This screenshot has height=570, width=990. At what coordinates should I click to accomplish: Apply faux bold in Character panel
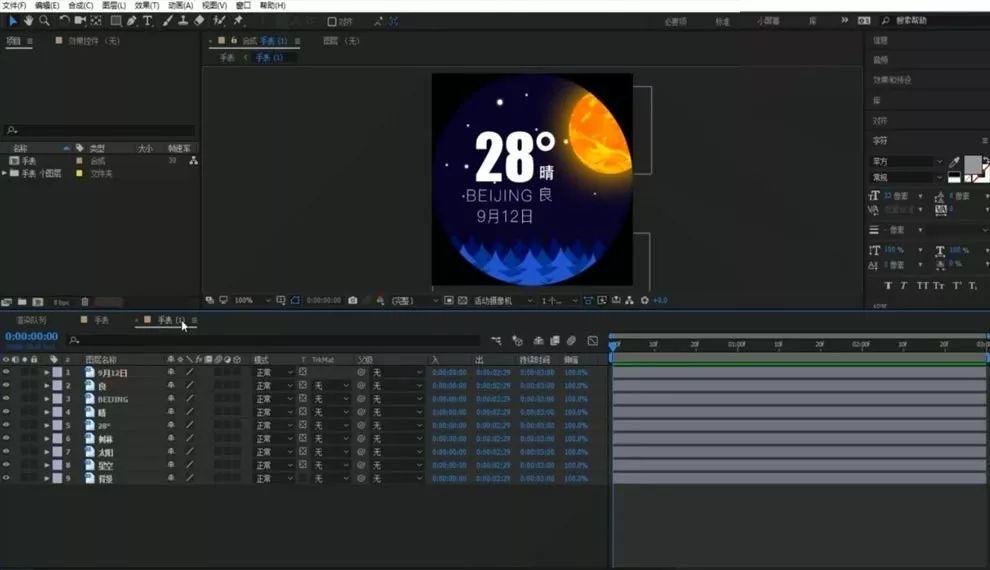point(888,286)
